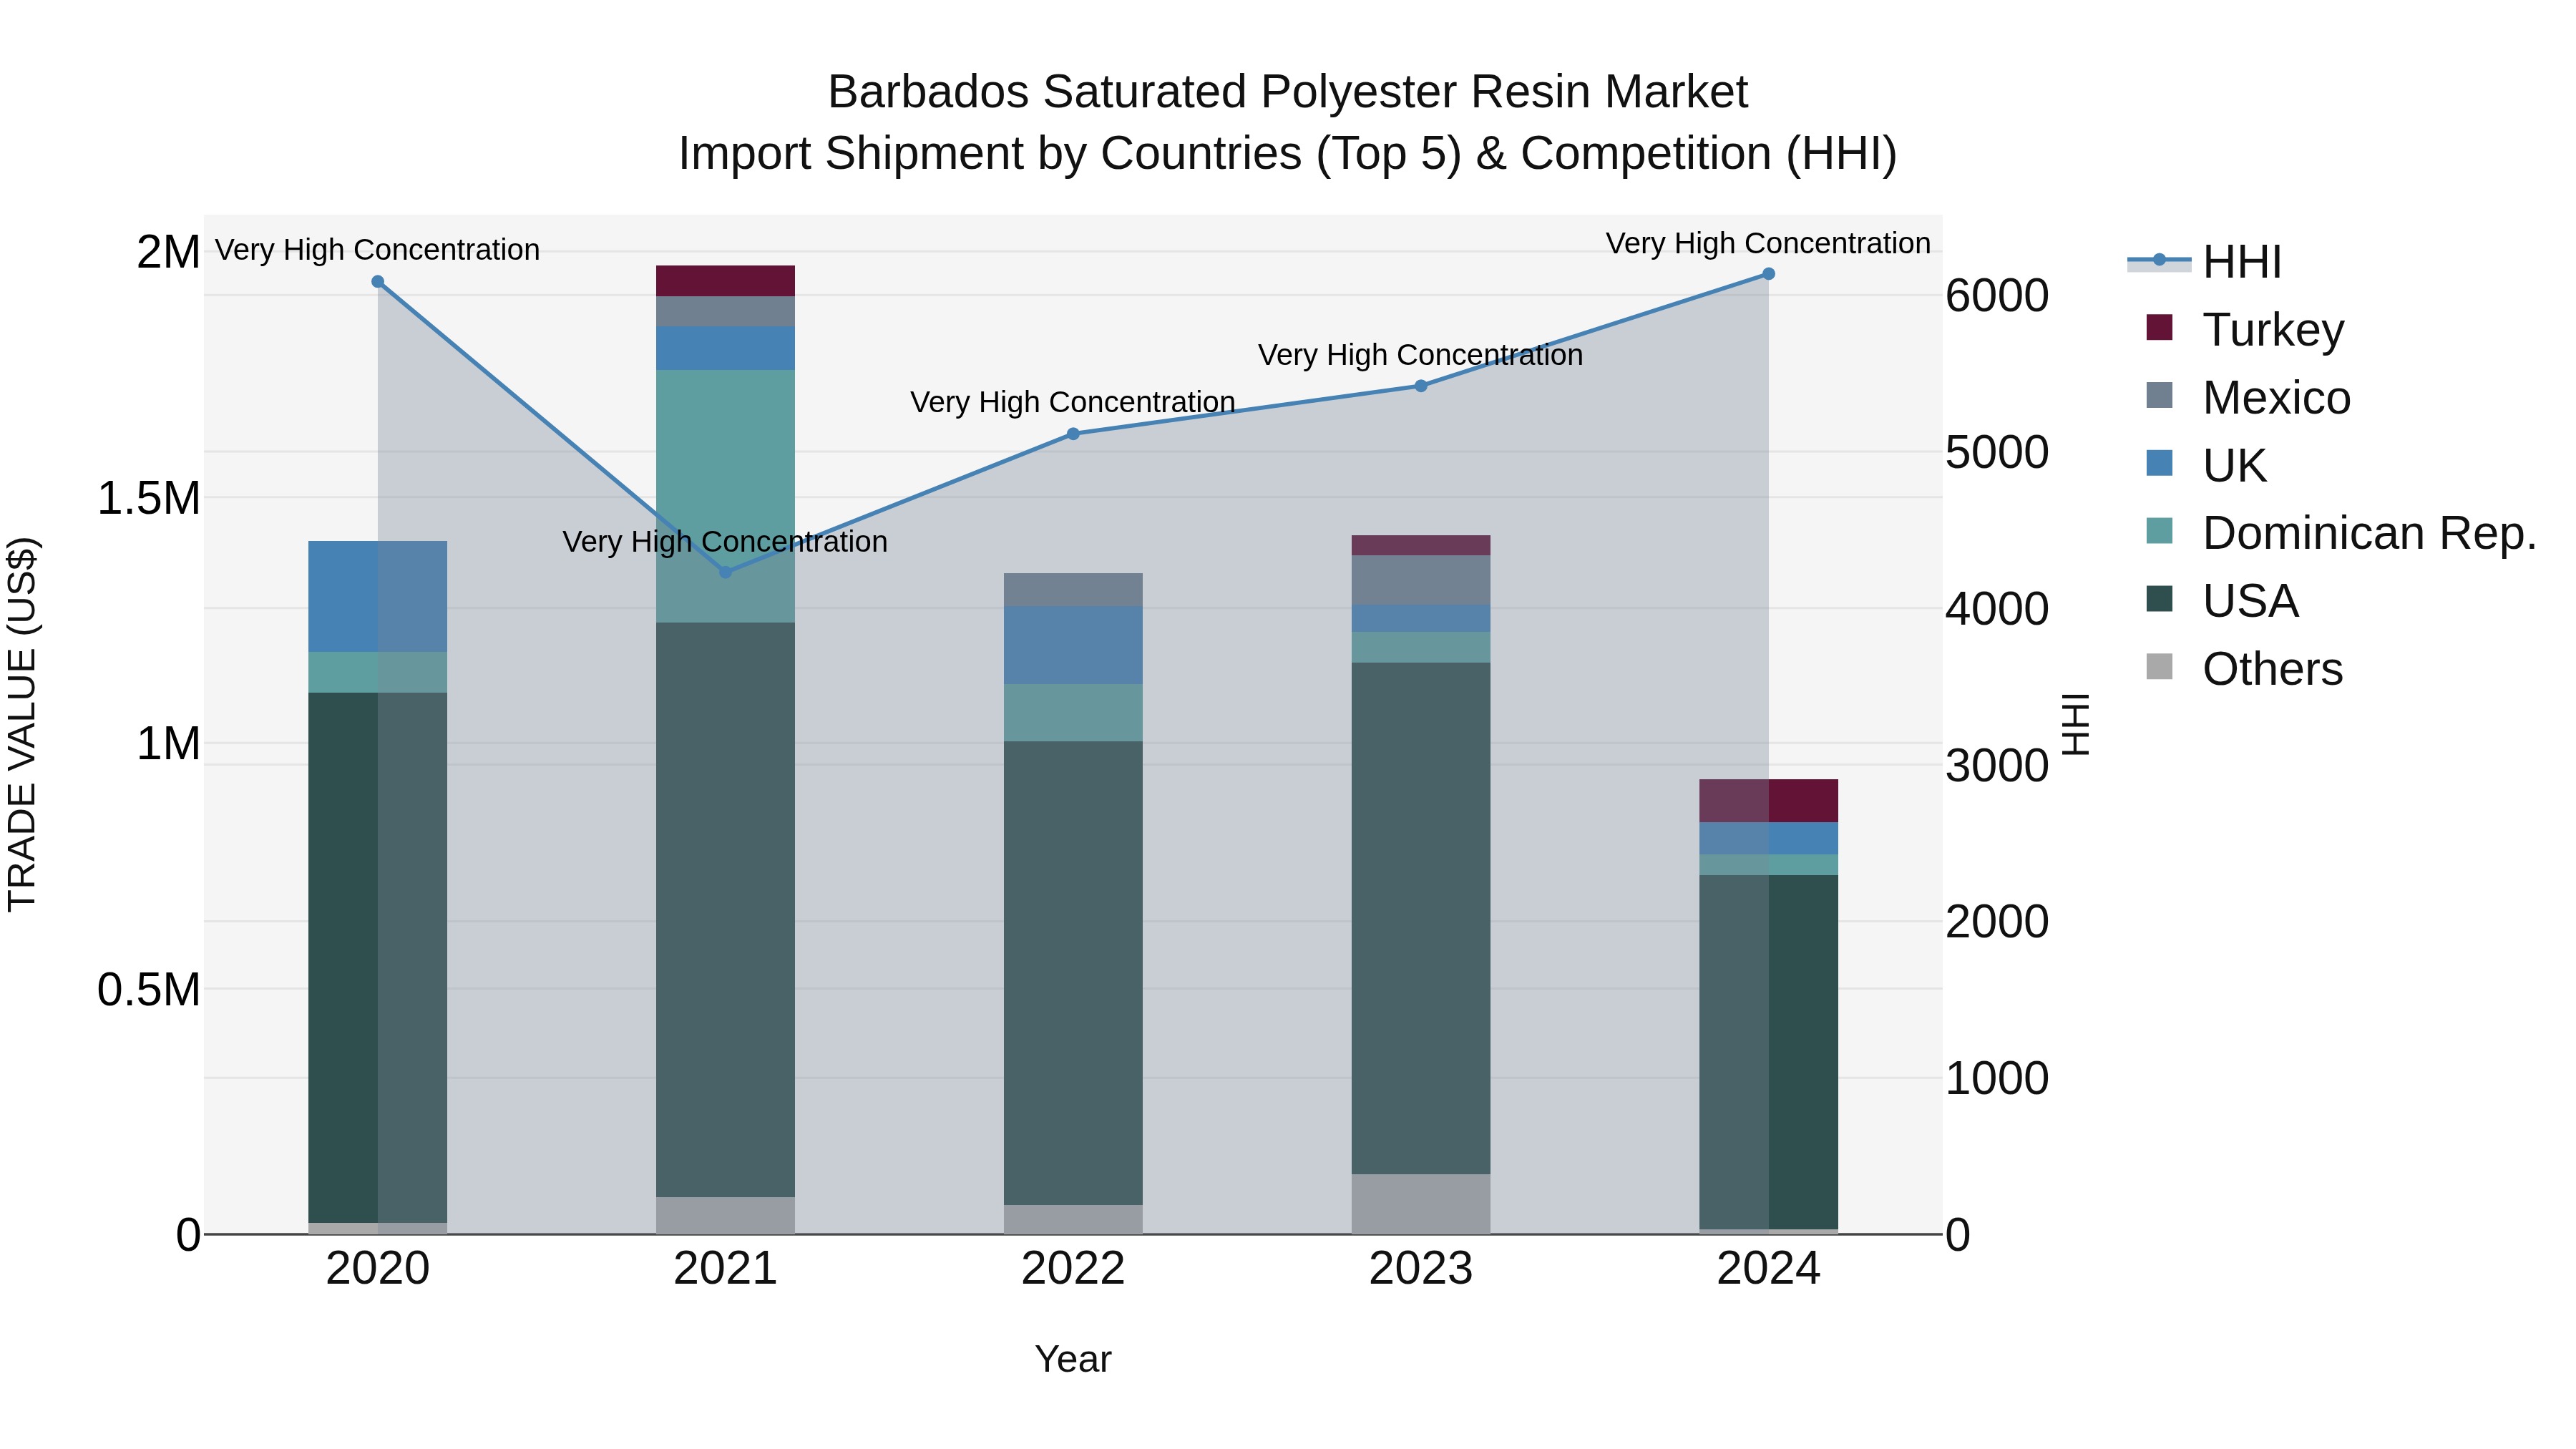Click the Turkey maroon legend swatch
This screenshot has height=1449, width=2576.
(x=2160, y=327)
